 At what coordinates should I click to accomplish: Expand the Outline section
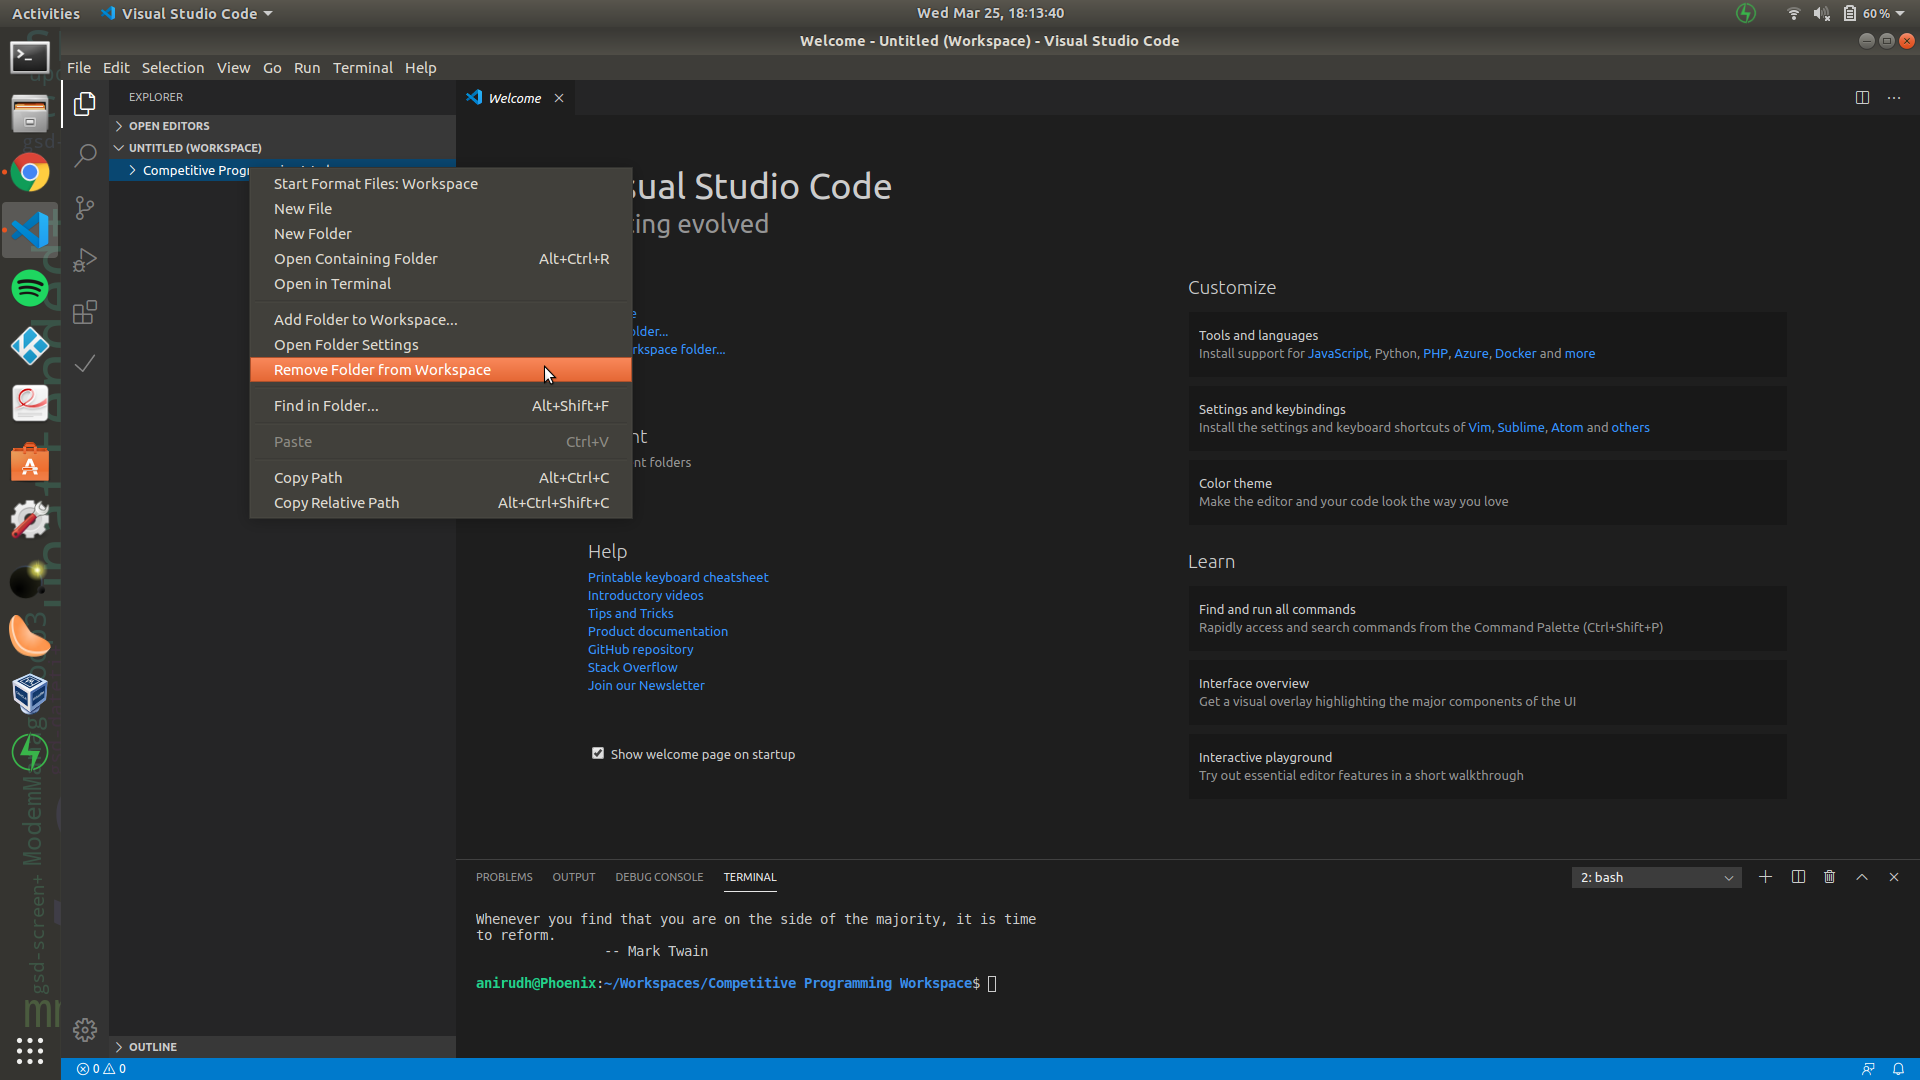(152, 1047)
